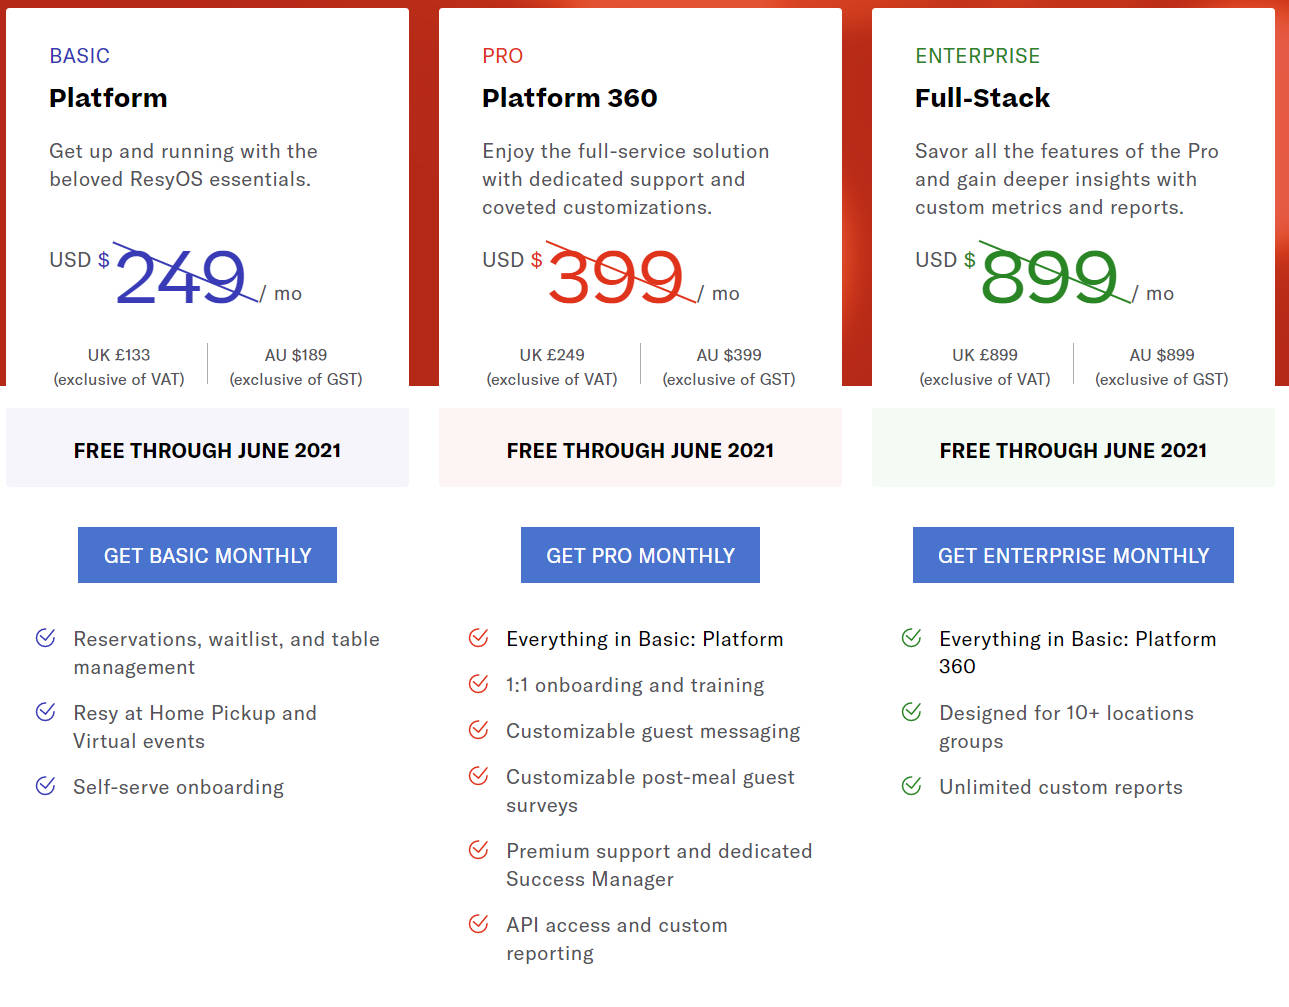Image resolution: width=1289 pixels, height=1007 pixels.
Task: Click the checkmark beside Unlimited custom reports
Action: pyautogui.click(x=911, y=786)
